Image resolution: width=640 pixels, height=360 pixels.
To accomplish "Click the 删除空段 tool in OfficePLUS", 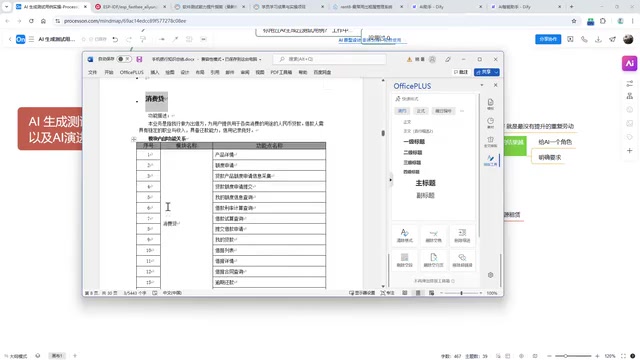I will click(404, 260).
